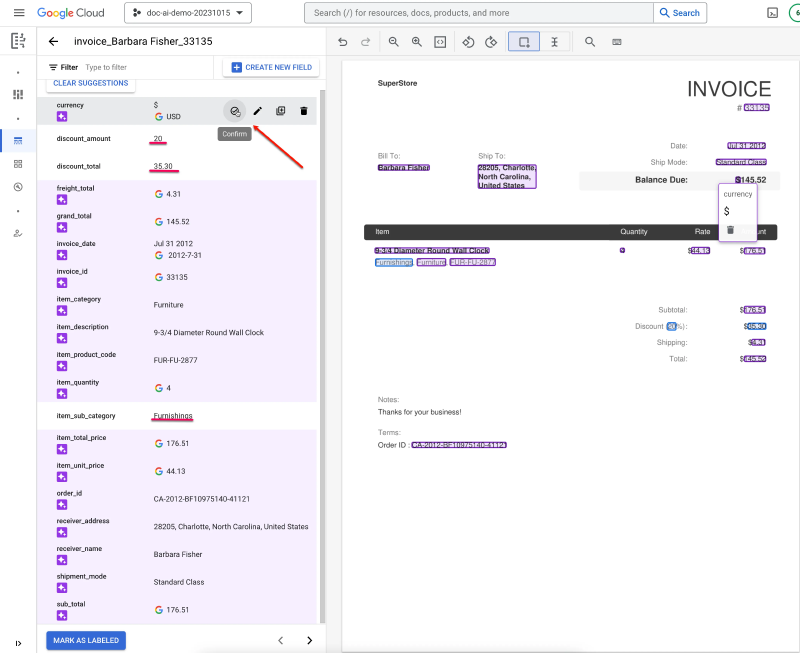
Task: Select the bounding box tool
Action: [524, 42]
